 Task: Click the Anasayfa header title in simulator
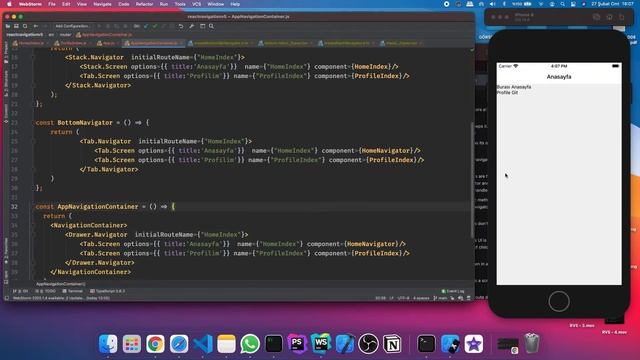pos(559,77)
